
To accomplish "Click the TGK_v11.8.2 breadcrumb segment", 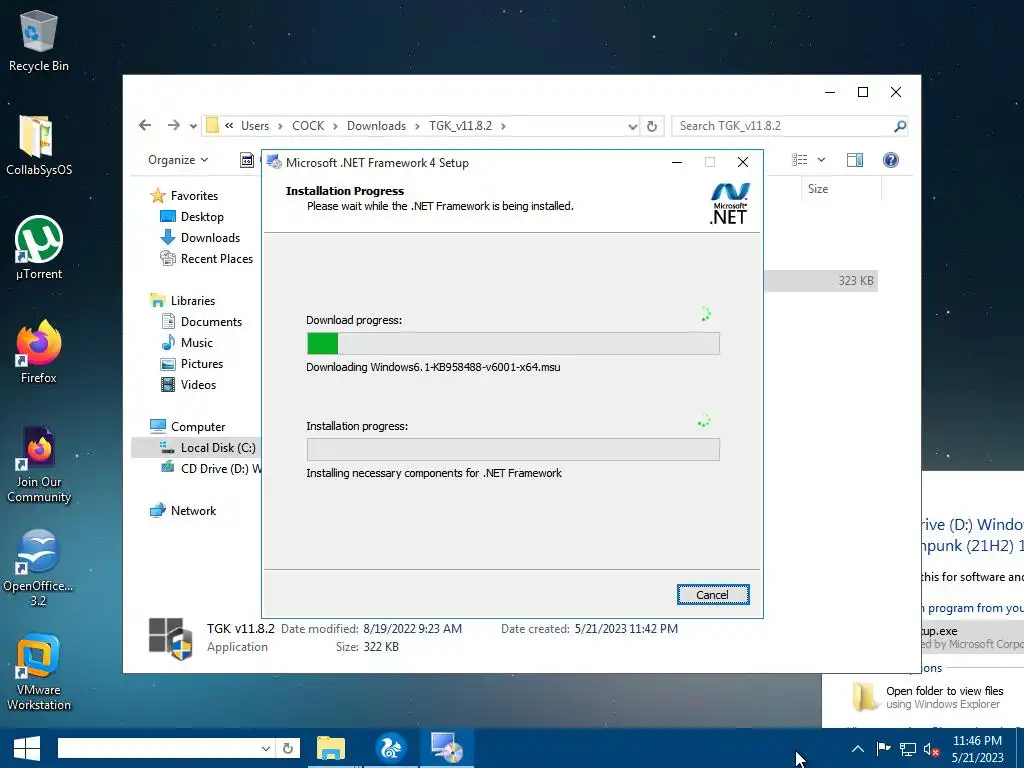I will (460, 126).
